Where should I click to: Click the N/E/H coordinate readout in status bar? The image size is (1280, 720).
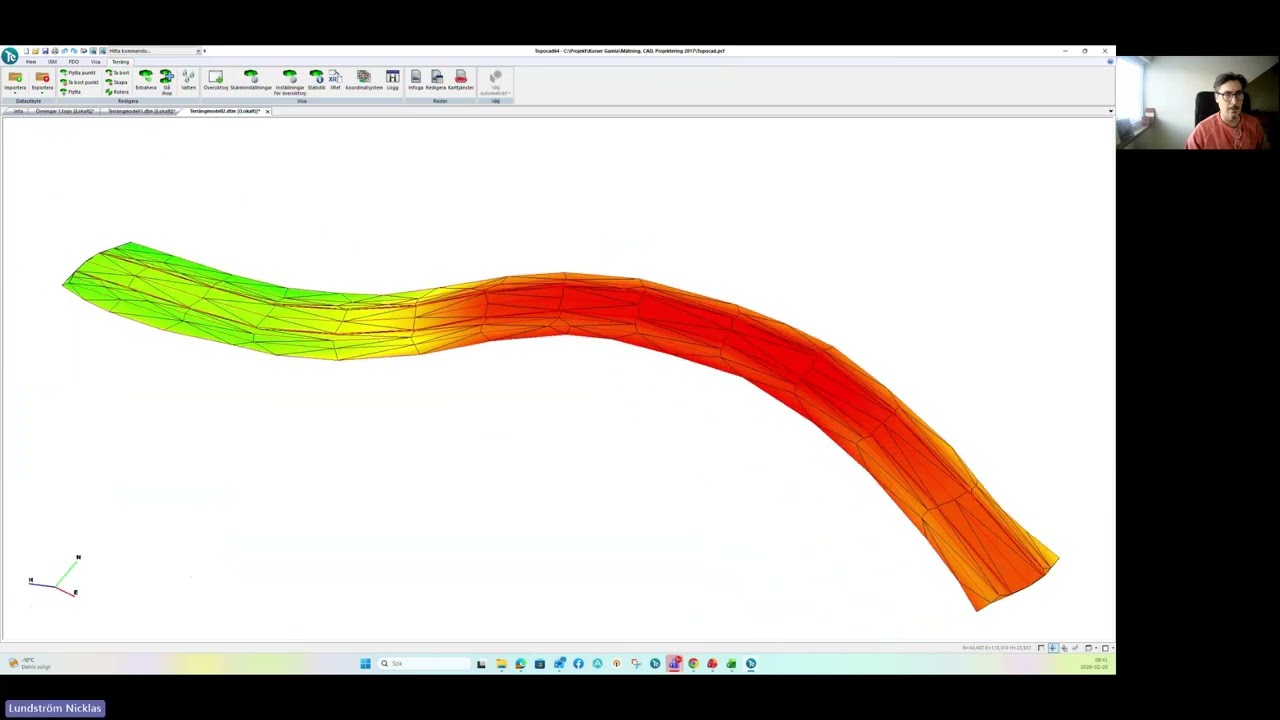pyautogui.click(x=997, y=648)
